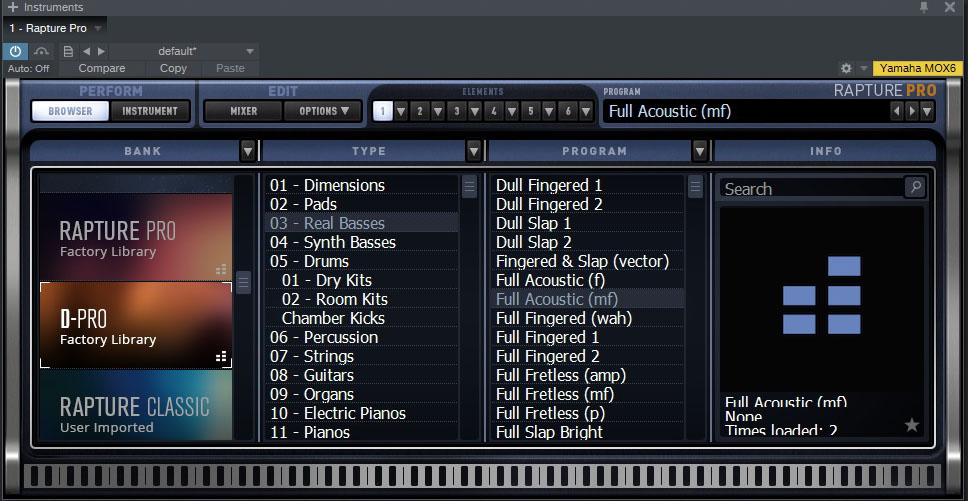
Task: Load the Fingered & Slap (vector) program
Action: (x=588, y=262)
